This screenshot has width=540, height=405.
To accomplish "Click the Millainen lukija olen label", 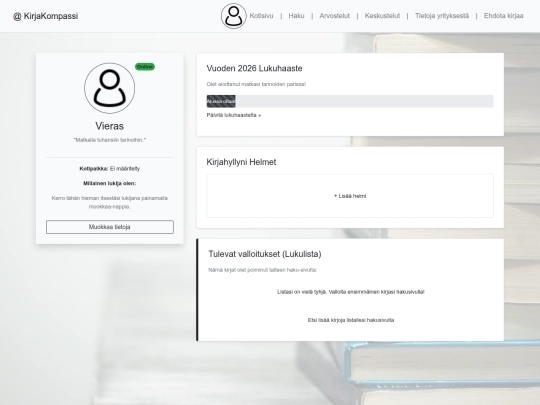I will (x=110, y=183).
